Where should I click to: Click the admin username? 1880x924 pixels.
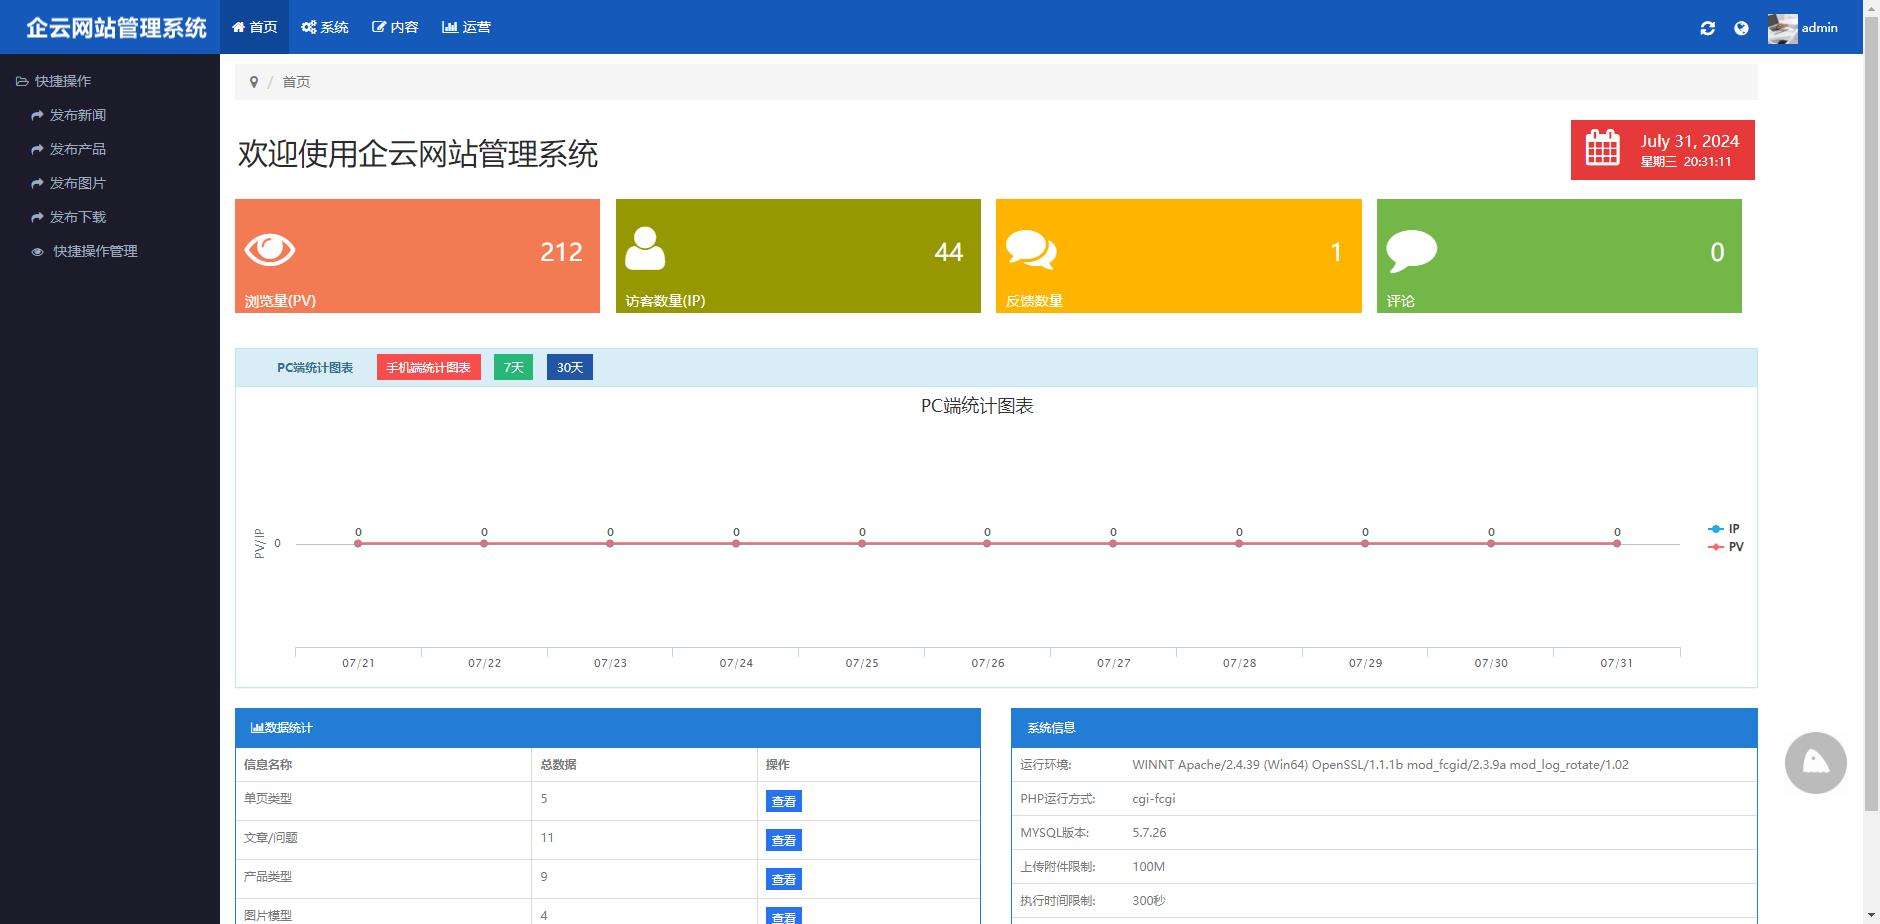point(1820,28)
